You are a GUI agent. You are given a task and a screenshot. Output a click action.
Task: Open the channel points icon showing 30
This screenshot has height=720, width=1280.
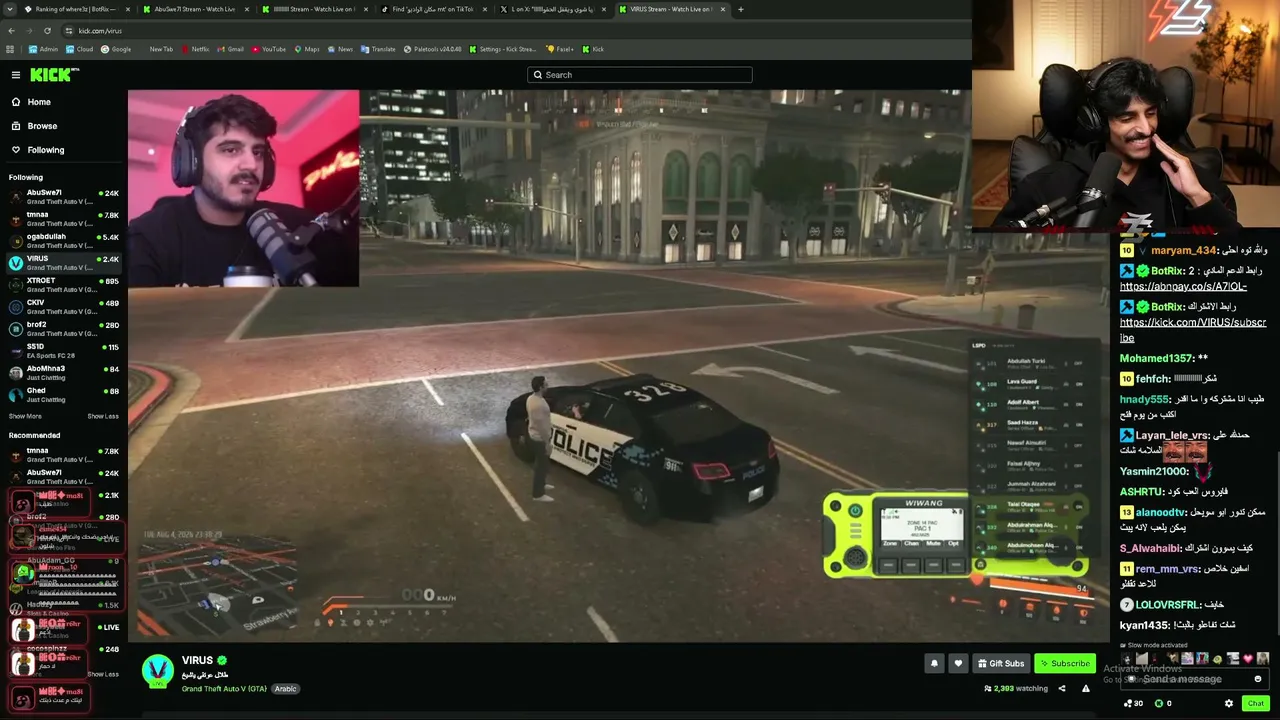(x=1132, y=704)
